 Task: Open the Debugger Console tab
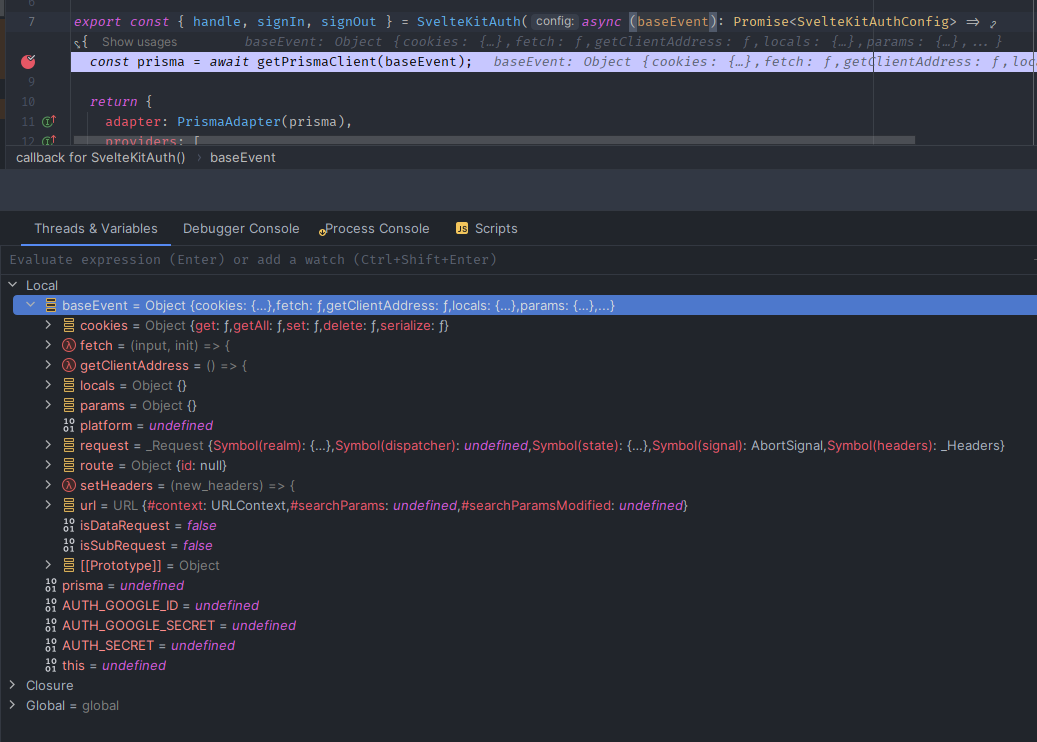[x=241, y=228]
